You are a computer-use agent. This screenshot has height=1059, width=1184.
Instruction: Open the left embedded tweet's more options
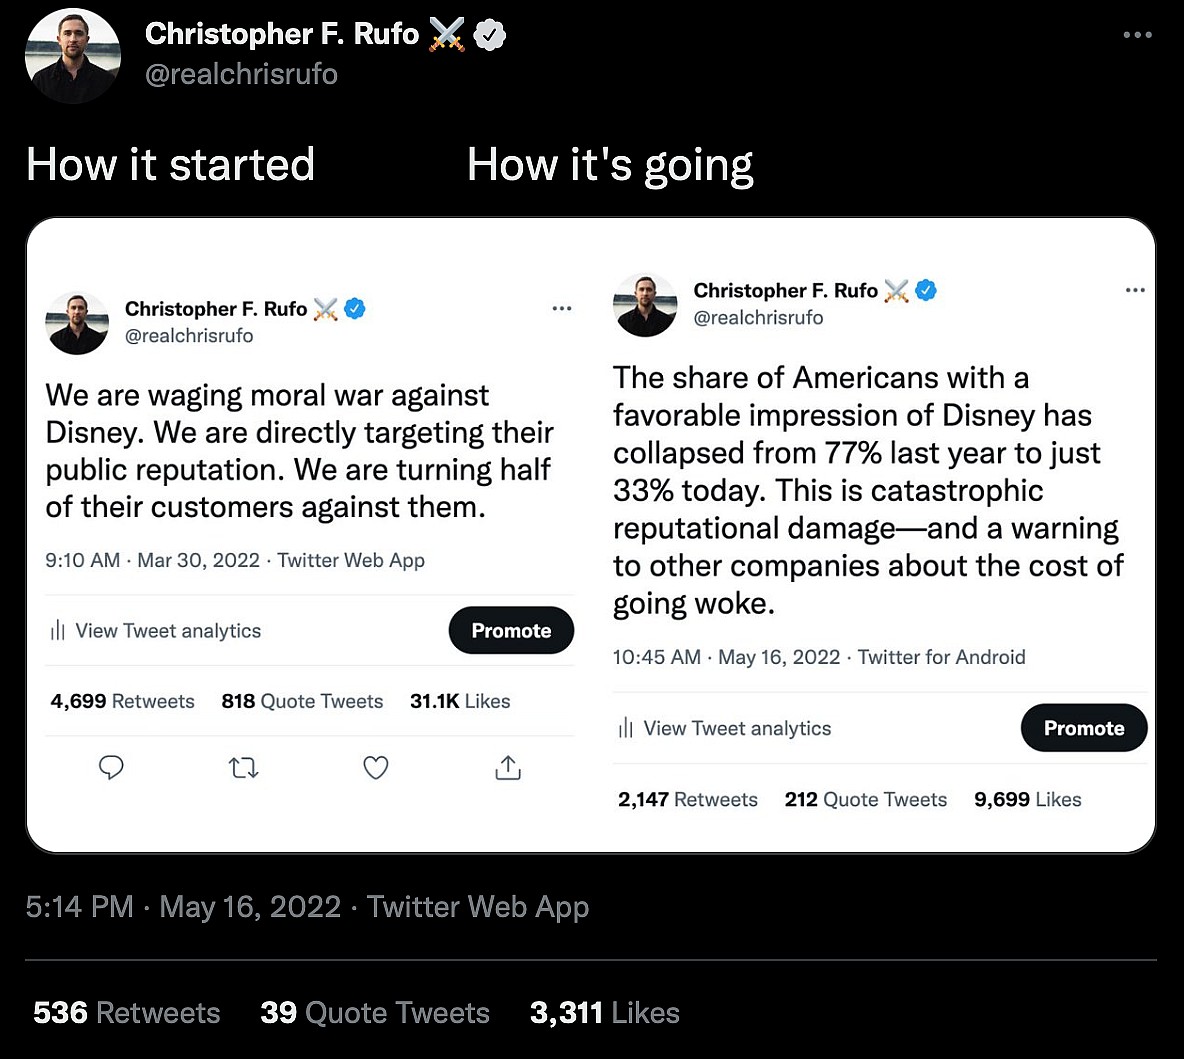pos(562,308)
